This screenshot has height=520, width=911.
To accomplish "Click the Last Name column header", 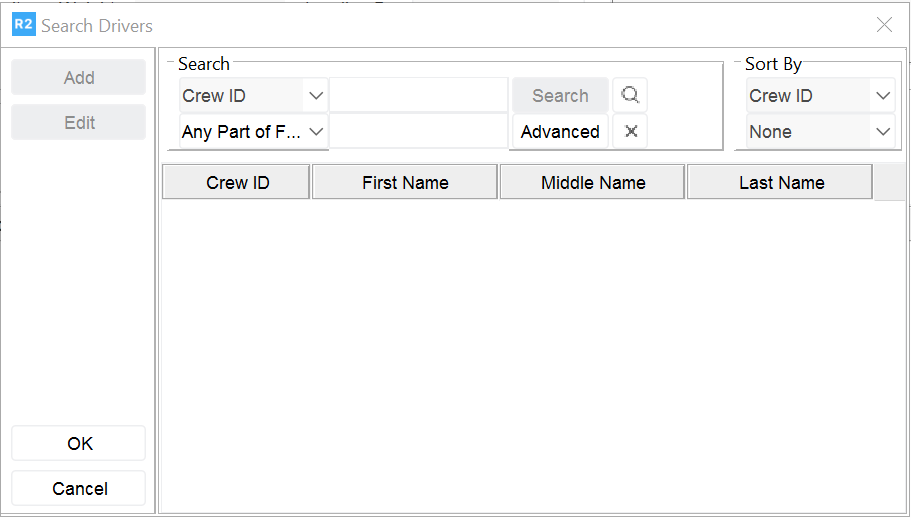I will (x=781, y=183).
